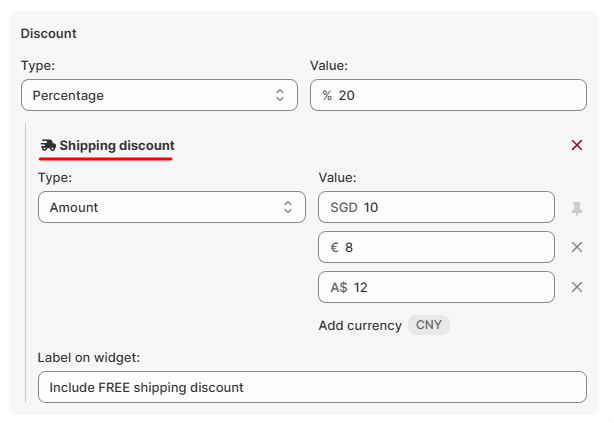The width and height of the screenshot is (614, 423).
Task: Delete the euro currency row
Action: click(576, 248)
